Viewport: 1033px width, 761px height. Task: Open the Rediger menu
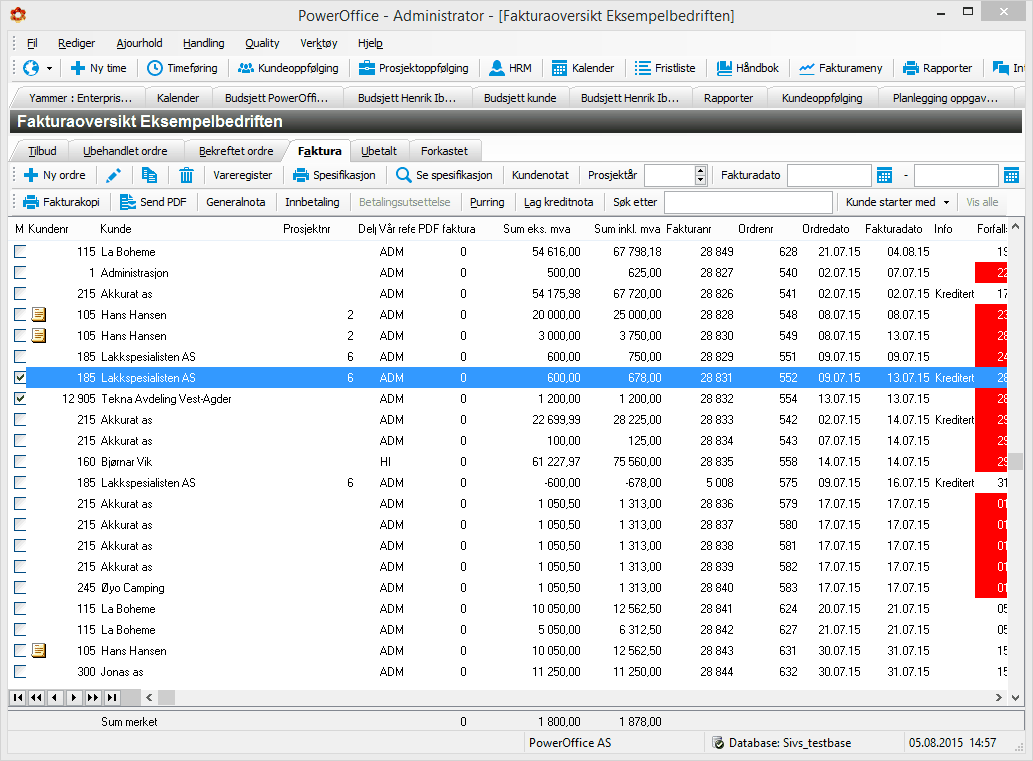coord(76,43)
